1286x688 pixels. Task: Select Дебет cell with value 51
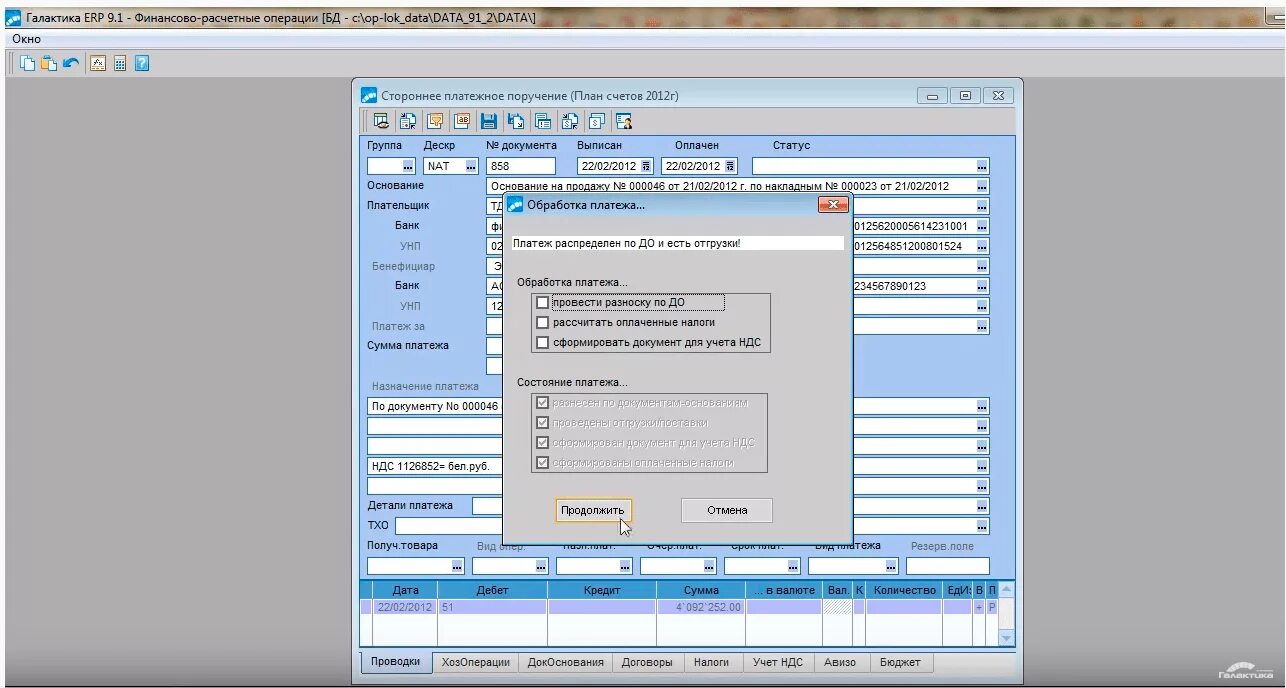[493, 607]
